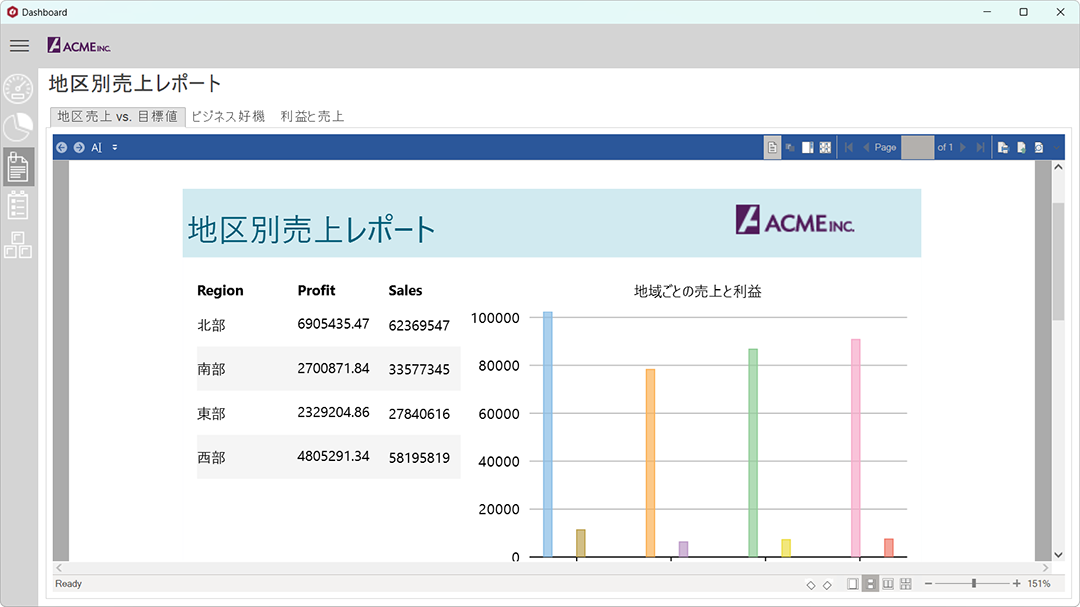The height and width of the screenshot is (607, 1080).
Task: Click the sales value 33577345
Action: (419, 369)
